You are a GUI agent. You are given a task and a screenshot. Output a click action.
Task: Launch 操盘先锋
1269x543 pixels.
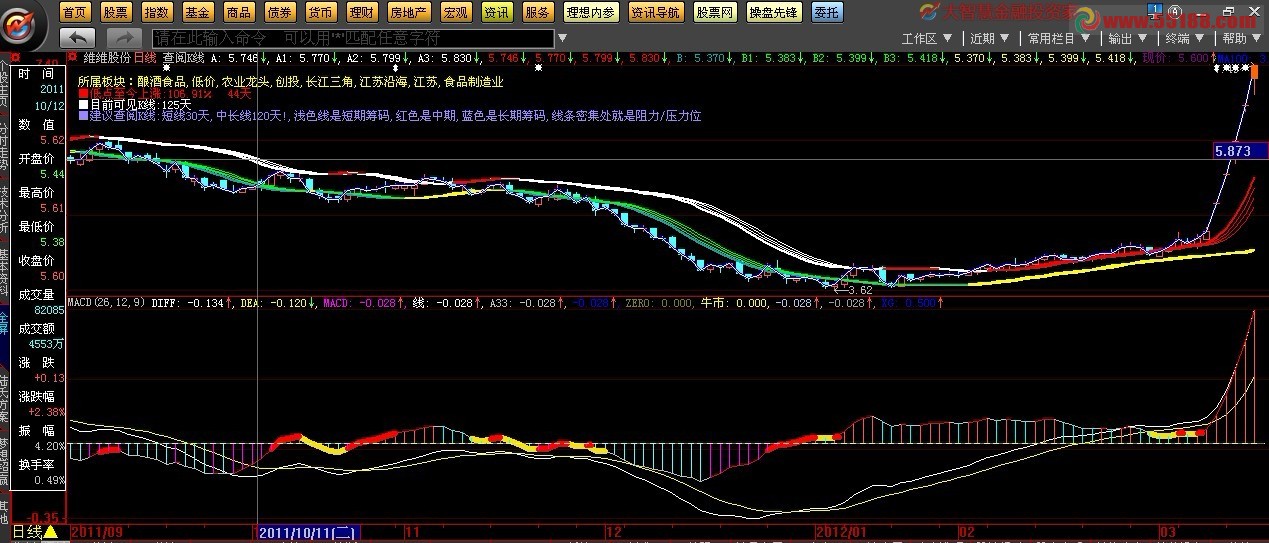(x=773, y=12)
